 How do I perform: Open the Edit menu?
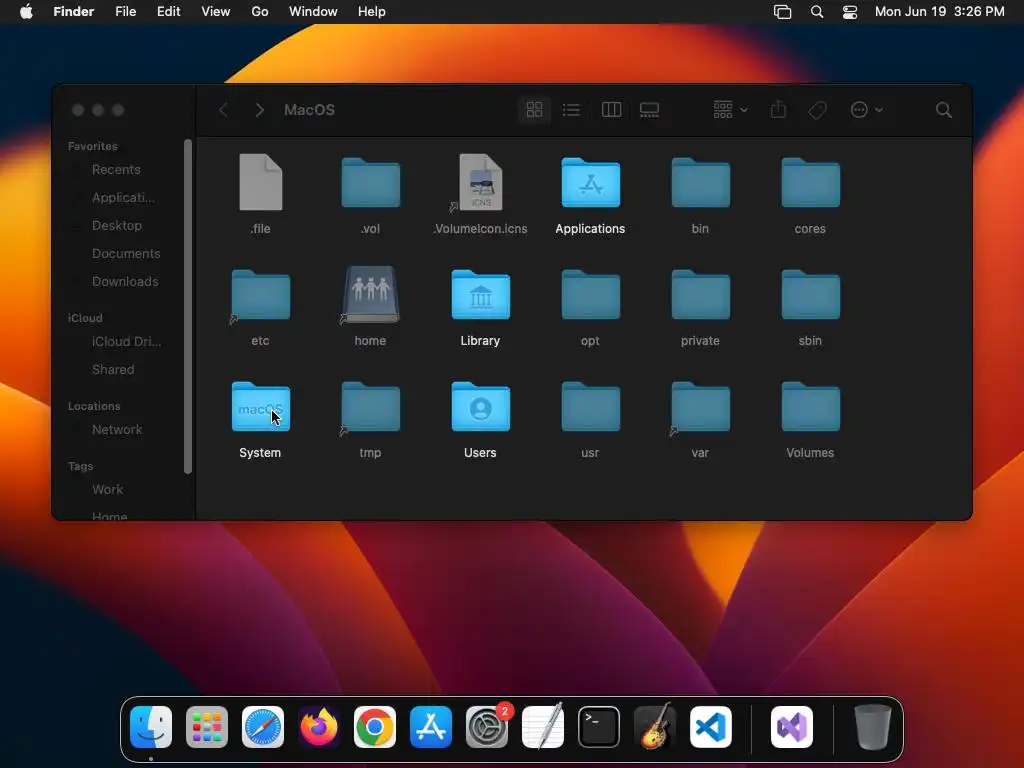168,12
